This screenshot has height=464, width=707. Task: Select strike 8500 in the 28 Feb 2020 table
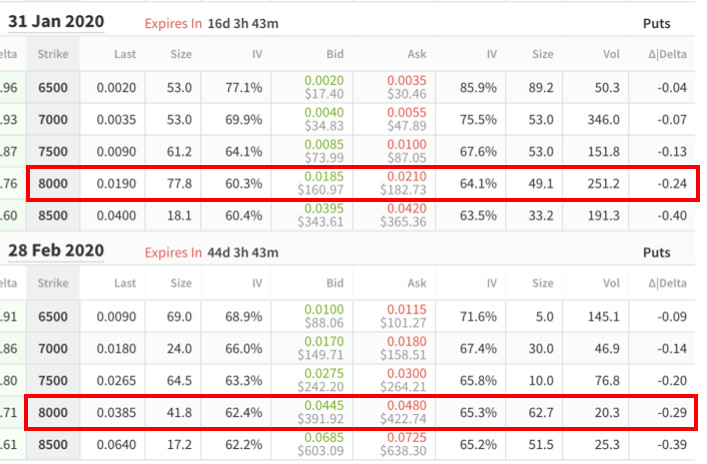pos(53,445)
